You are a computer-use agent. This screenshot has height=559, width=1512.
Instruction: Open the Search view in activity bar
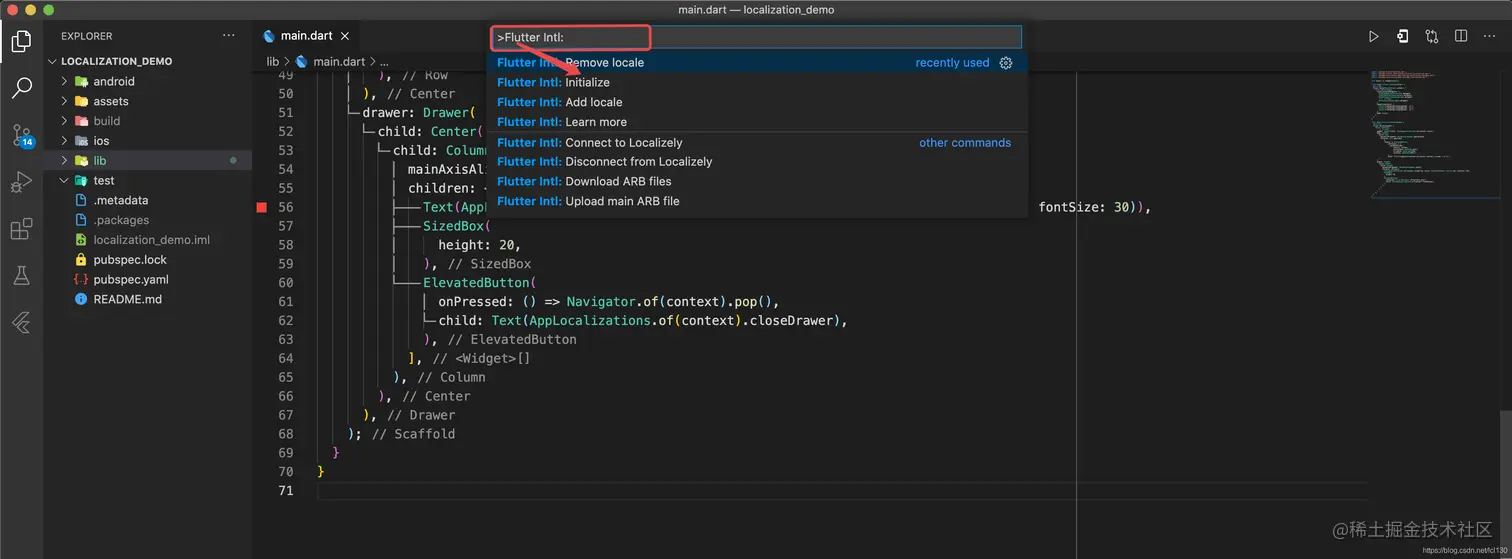point(21,89)
